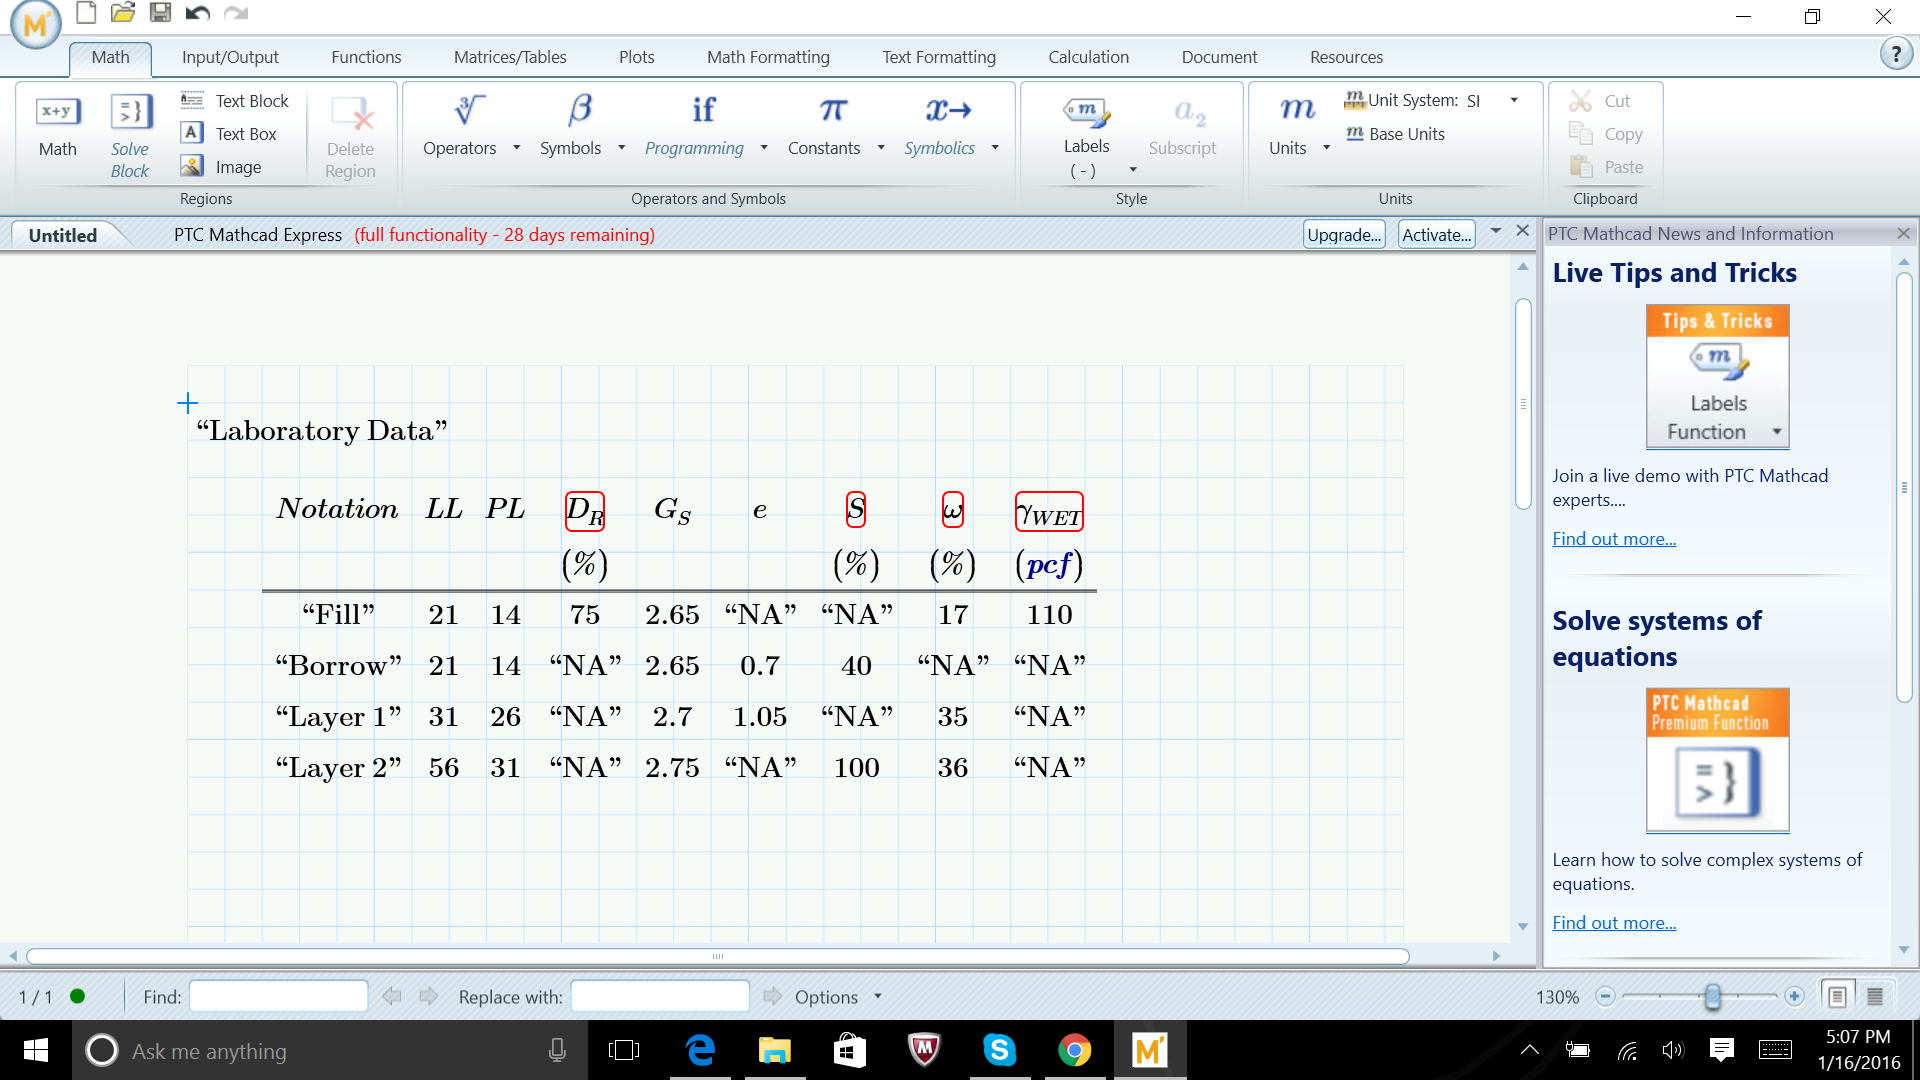Insert a Math region
1920x1080 pixels.
[58, 126]
